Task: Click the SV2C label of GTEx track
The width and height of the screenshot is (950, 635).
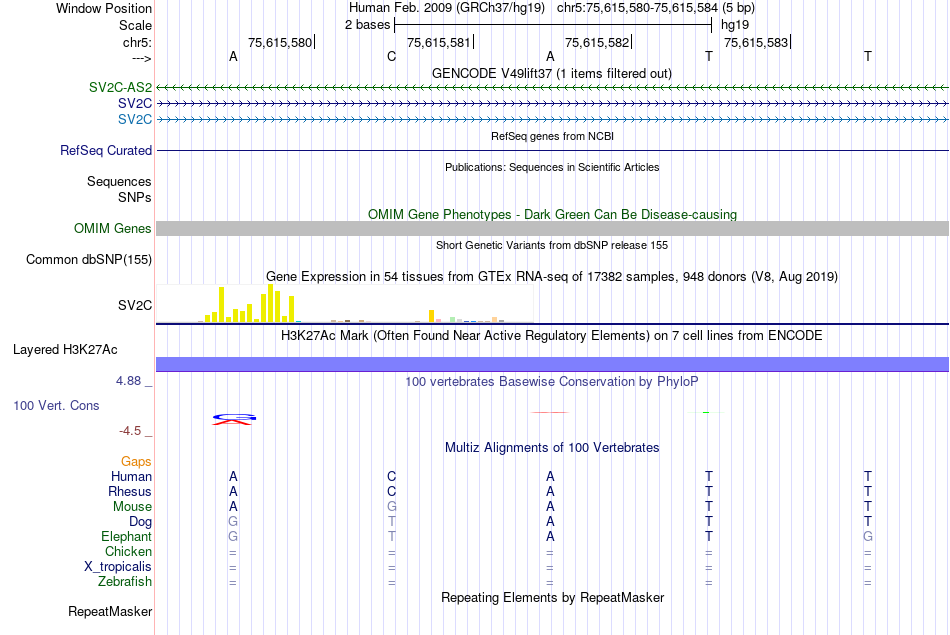Action: [135, 305]
